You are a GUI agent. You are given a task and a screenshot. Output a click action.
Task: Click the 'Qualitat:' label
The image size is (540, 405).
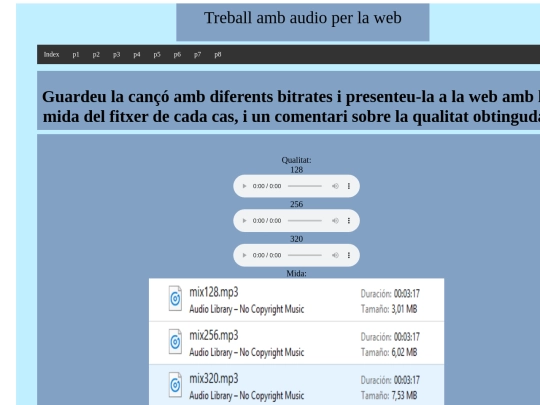(x=296, y=160)
